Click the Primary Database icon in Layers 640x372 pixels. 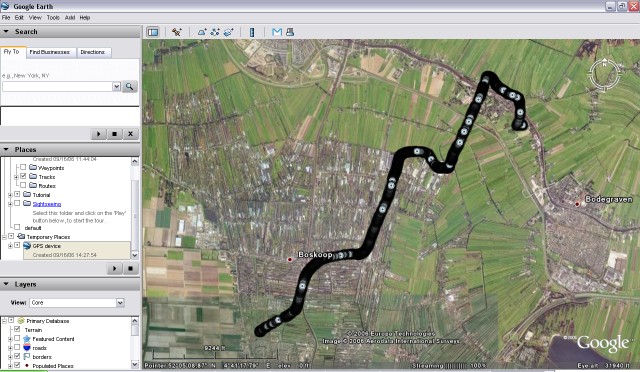[x=21, y=321]
